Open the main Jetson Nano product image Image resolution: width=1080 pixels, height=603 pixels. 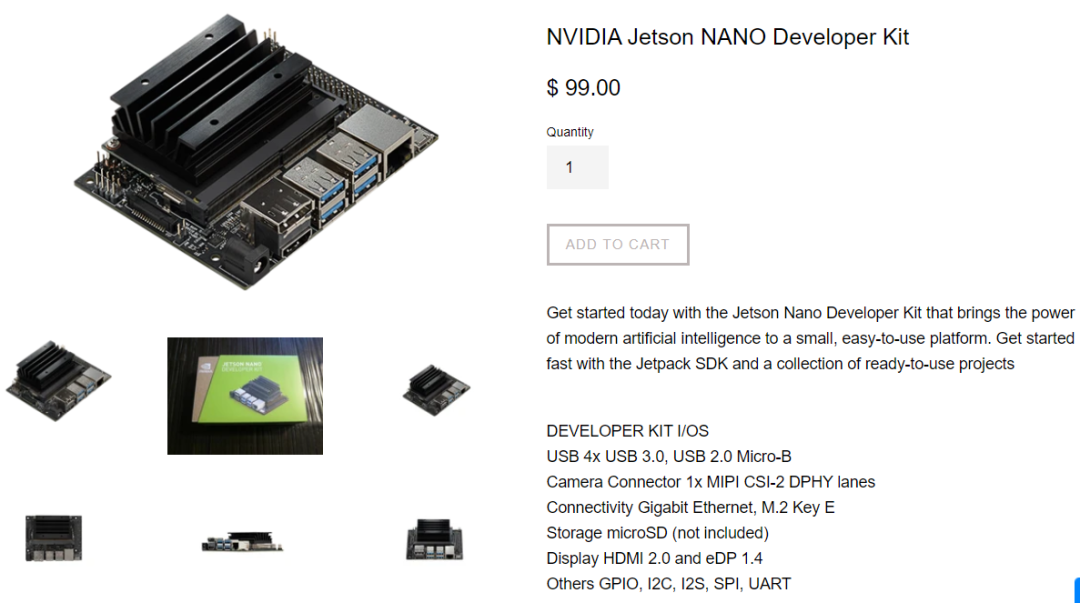tap(256, 152)
